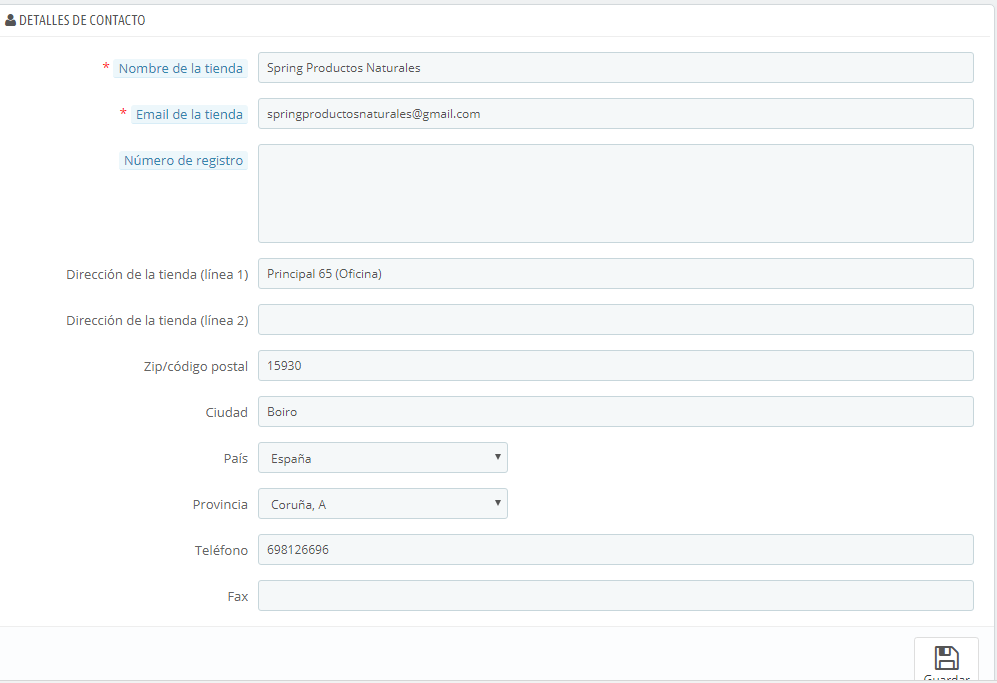This screenshot has width=997, height=683.
Task: Click the Detalles de Contacto panel heading
Action: tap(82, 20)
